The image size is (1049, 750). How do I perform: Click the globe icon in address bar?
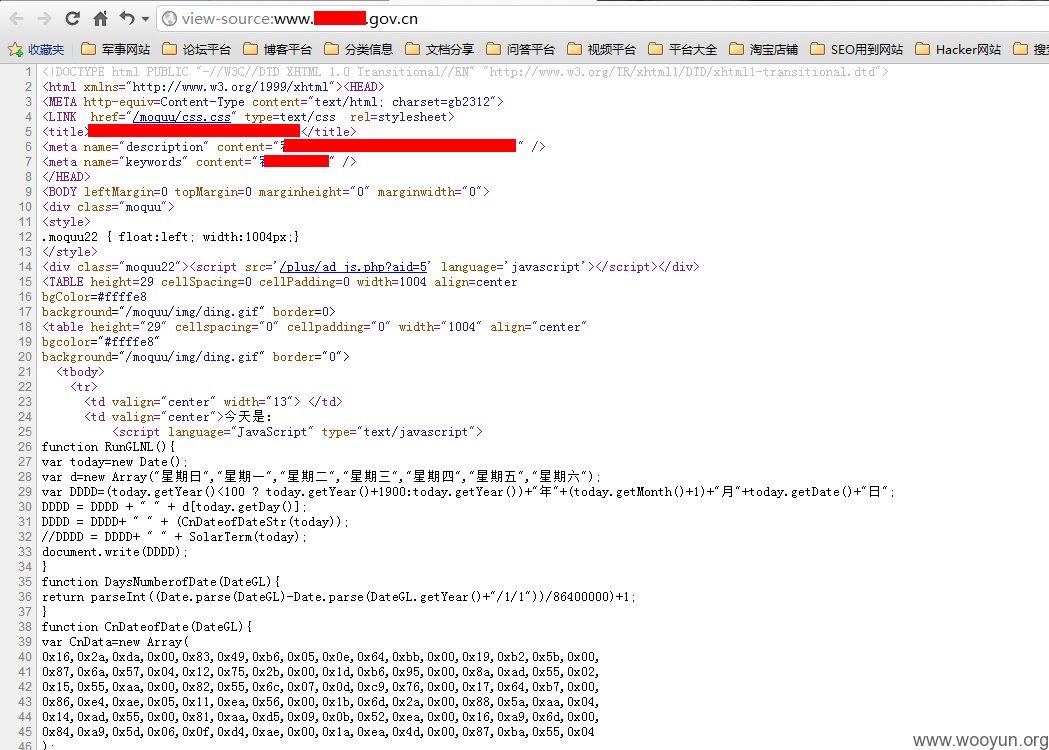[170, 19]
